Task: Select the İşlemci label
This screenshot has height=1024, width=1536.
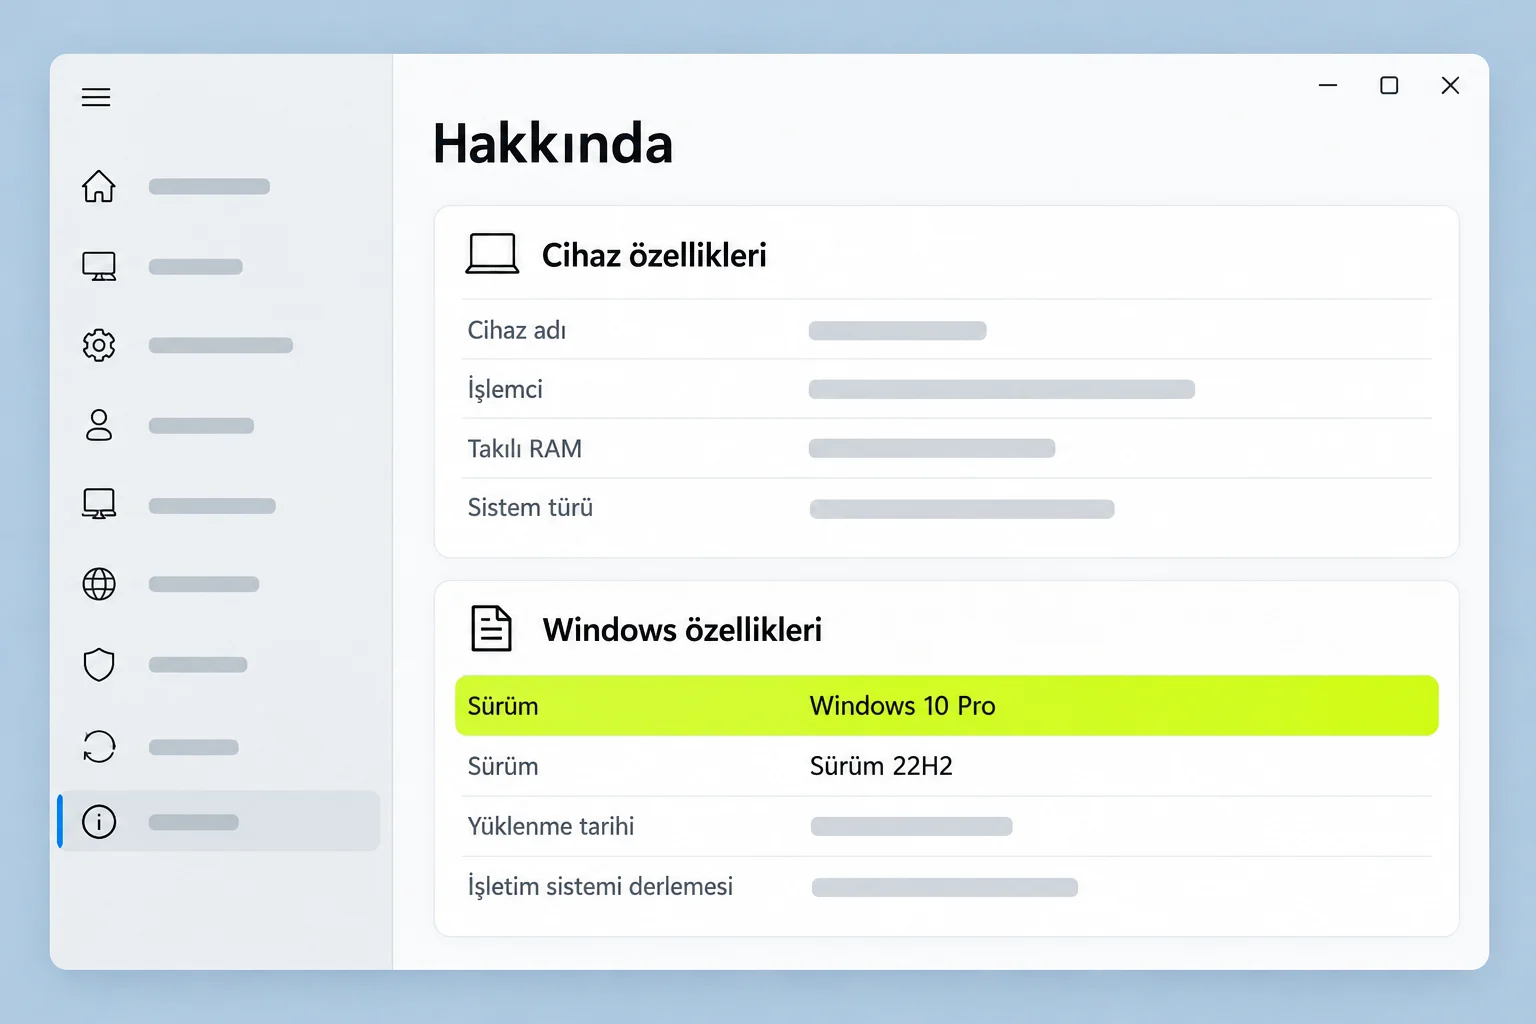Action: point(505,389)
